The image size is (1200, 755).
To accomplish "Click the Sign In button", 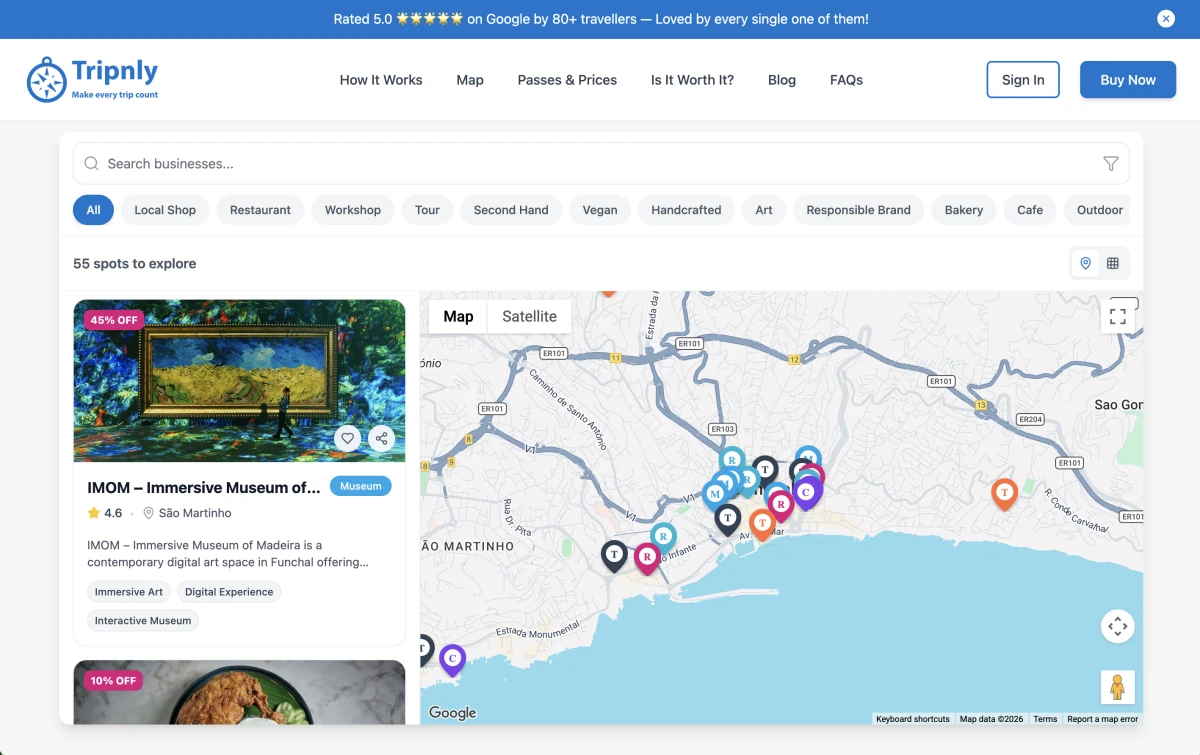I will pyautogui.click(x=1023, y=80).
